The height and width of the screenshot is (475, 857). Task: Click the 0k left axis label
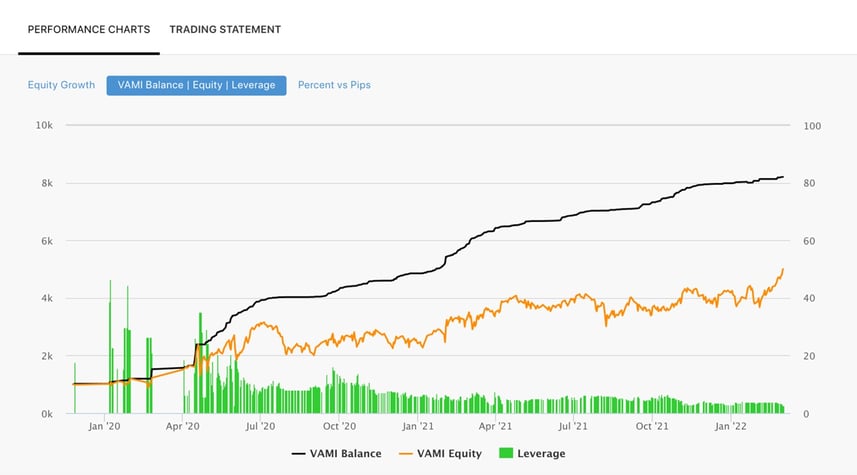46,414
